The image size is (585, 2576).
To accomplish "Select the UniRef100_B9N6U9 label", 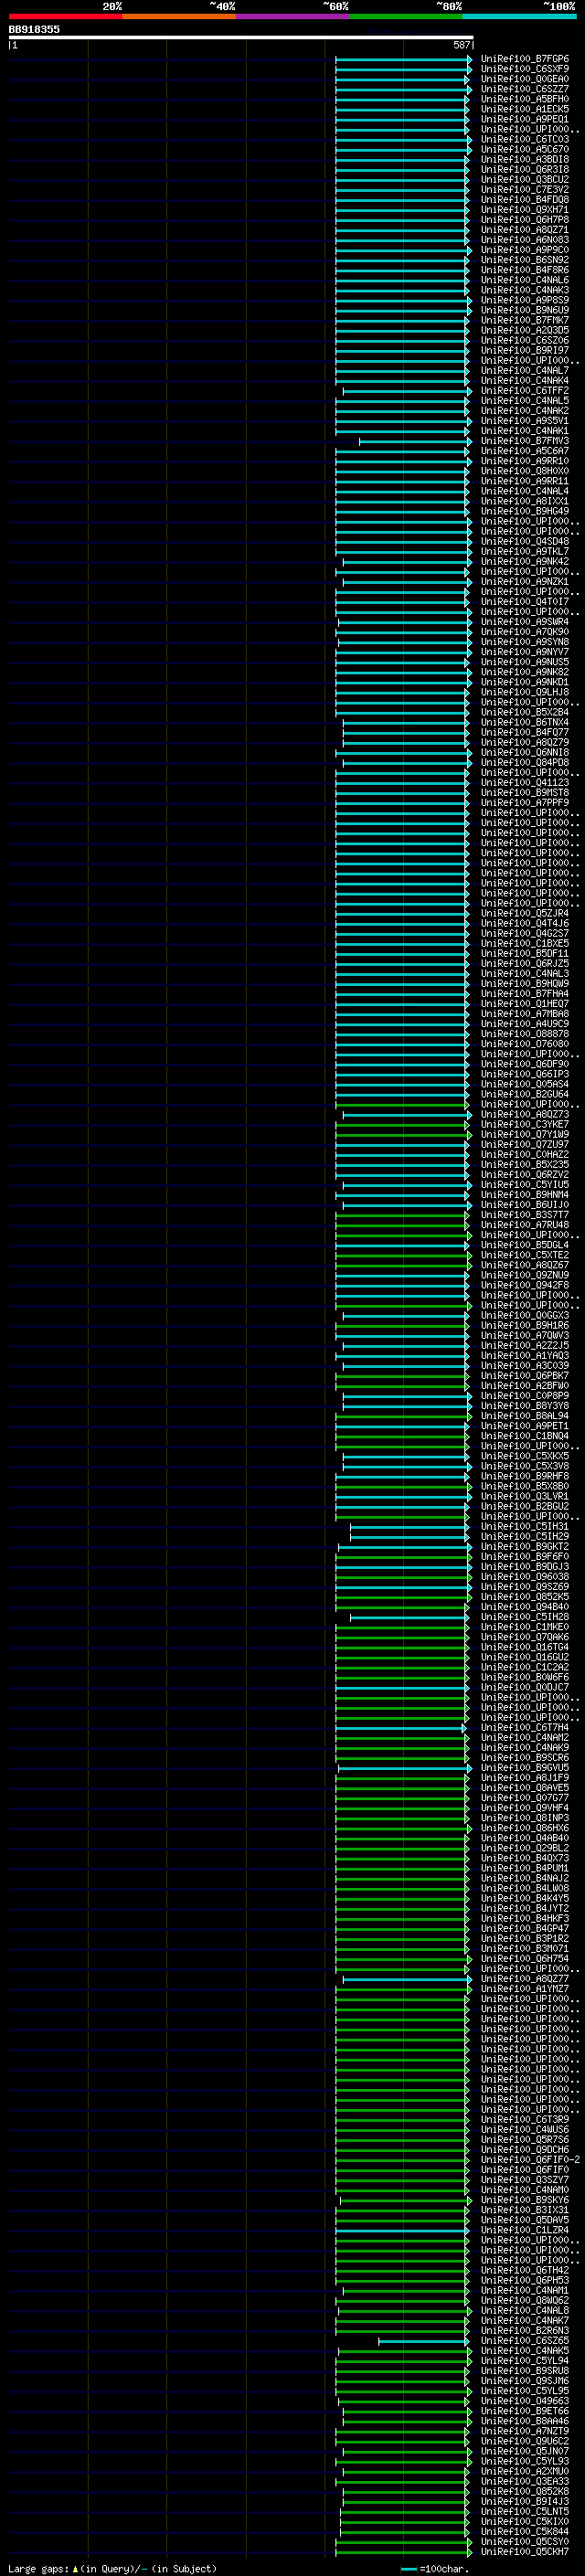I will point(524,310).
